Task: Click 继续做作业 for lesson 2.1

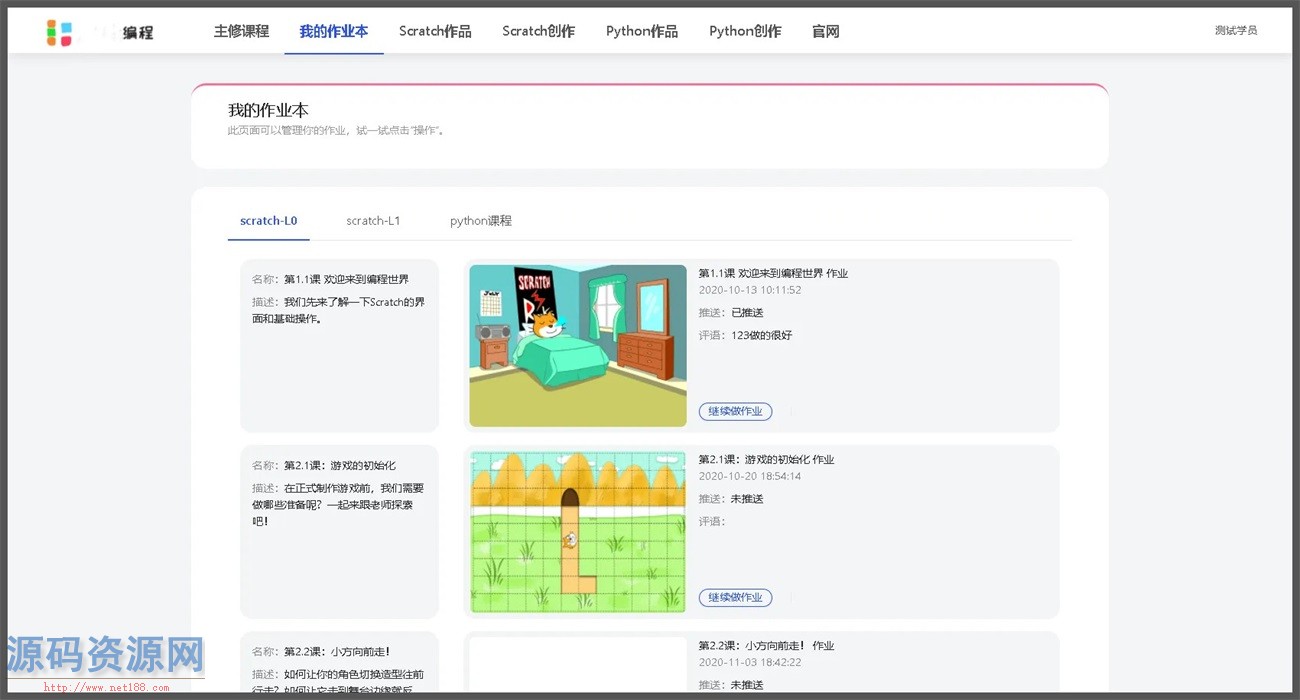Action: (x=735, y=597)
